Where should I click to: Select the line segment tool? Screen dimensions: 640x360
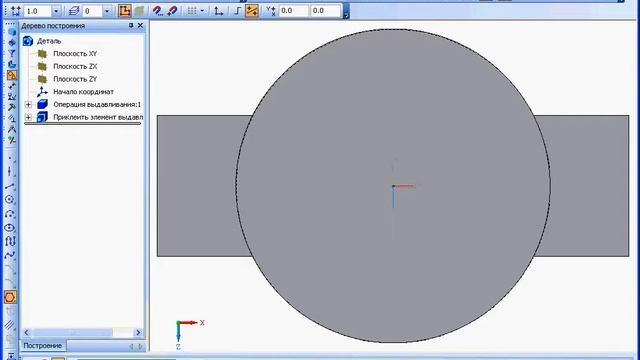[x=10, y=187]
